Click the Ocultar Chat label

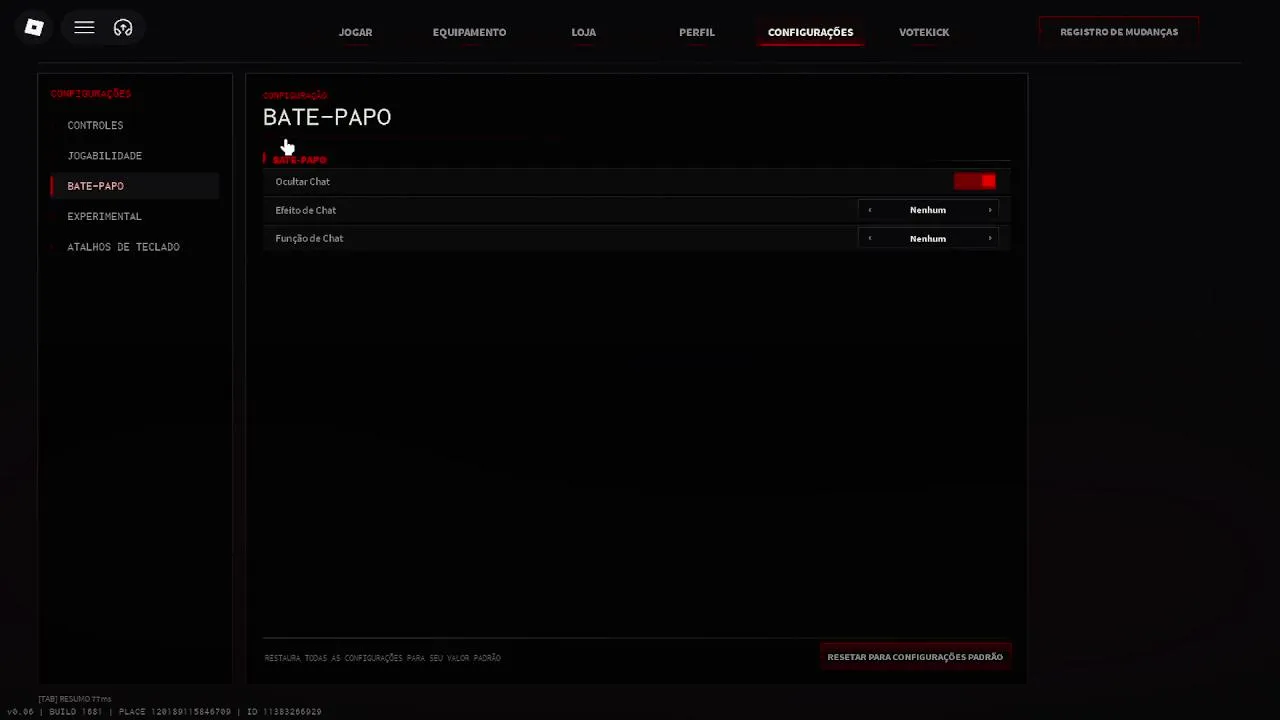[x=302, y=181]
